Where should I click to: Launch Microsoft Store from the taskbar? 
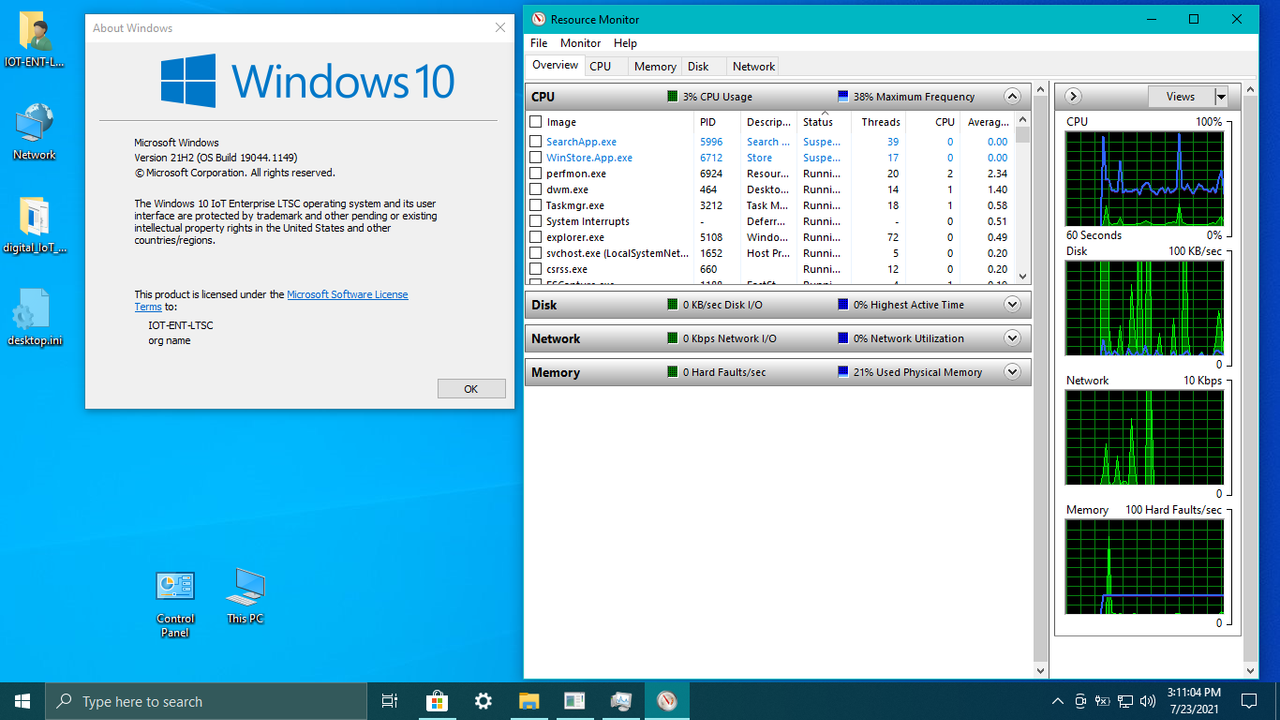coord(437,701)
